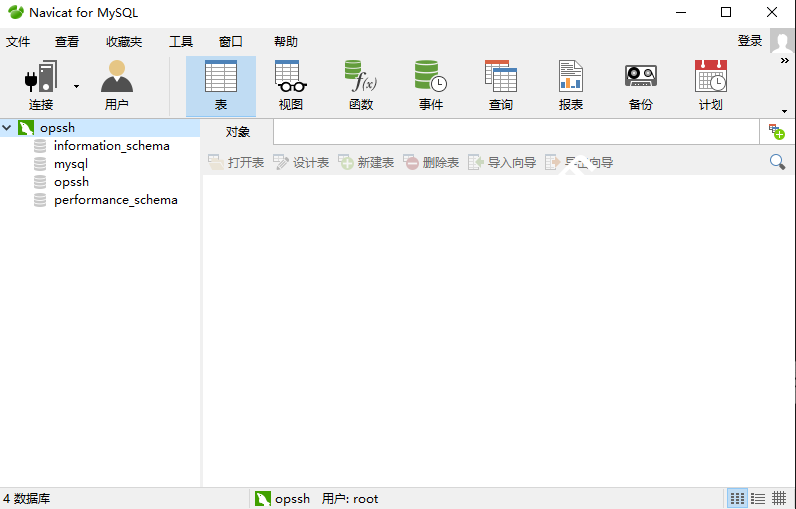Click the export wizard button
Image resolution: width=796 pixels, height=509 pixels.
[579, 162]
